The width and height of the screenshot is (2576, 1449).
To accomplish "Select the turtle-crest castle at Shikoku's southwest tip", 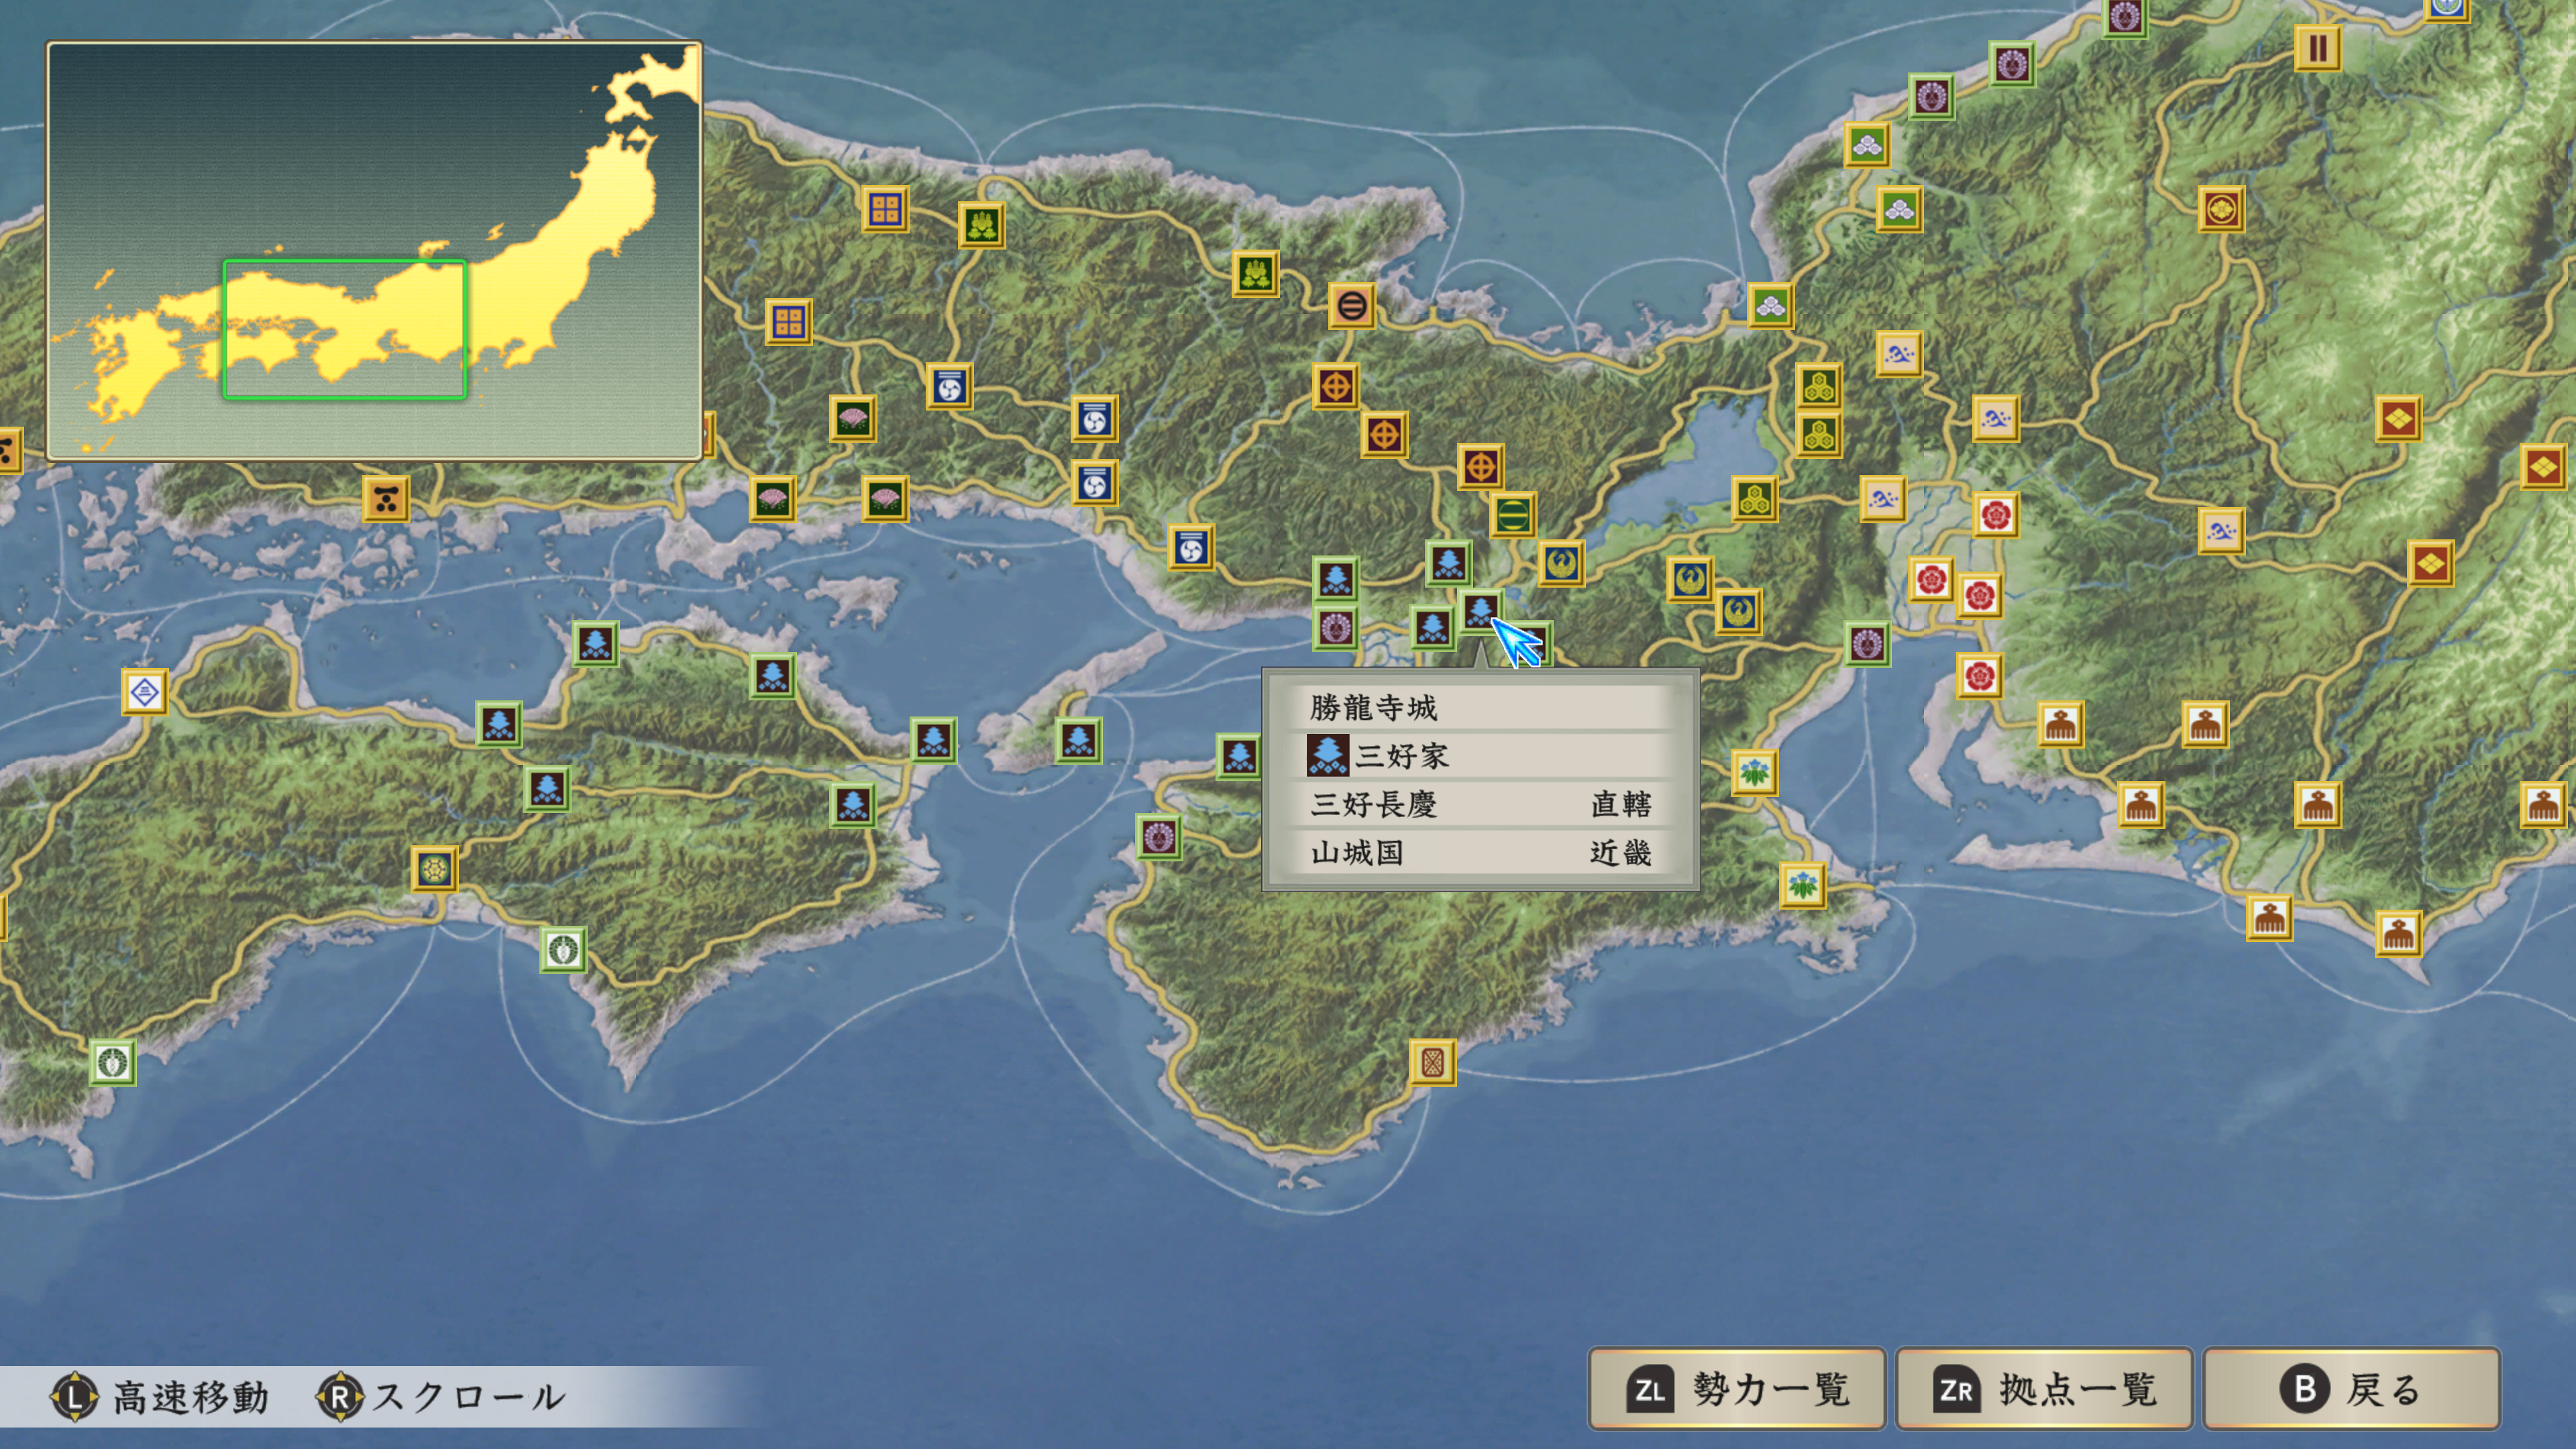I will point(112,1062).
